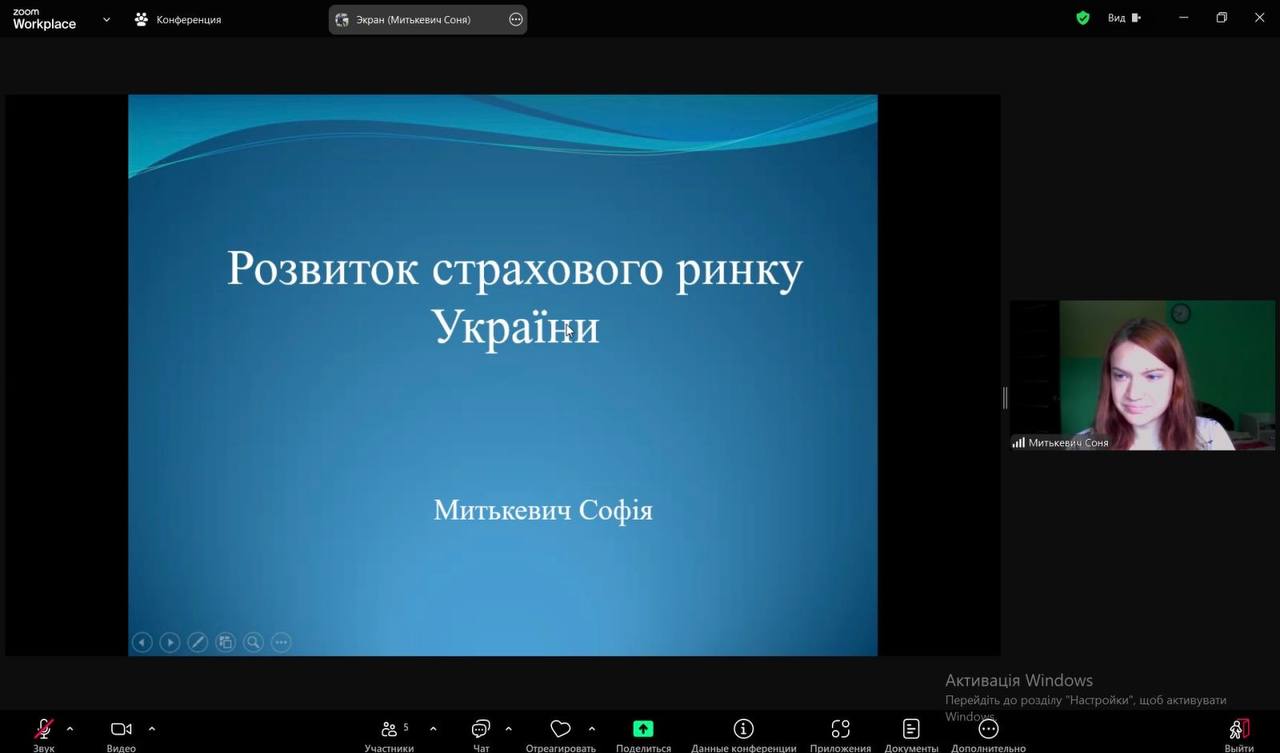Open the Документы icon

point(911,730)
